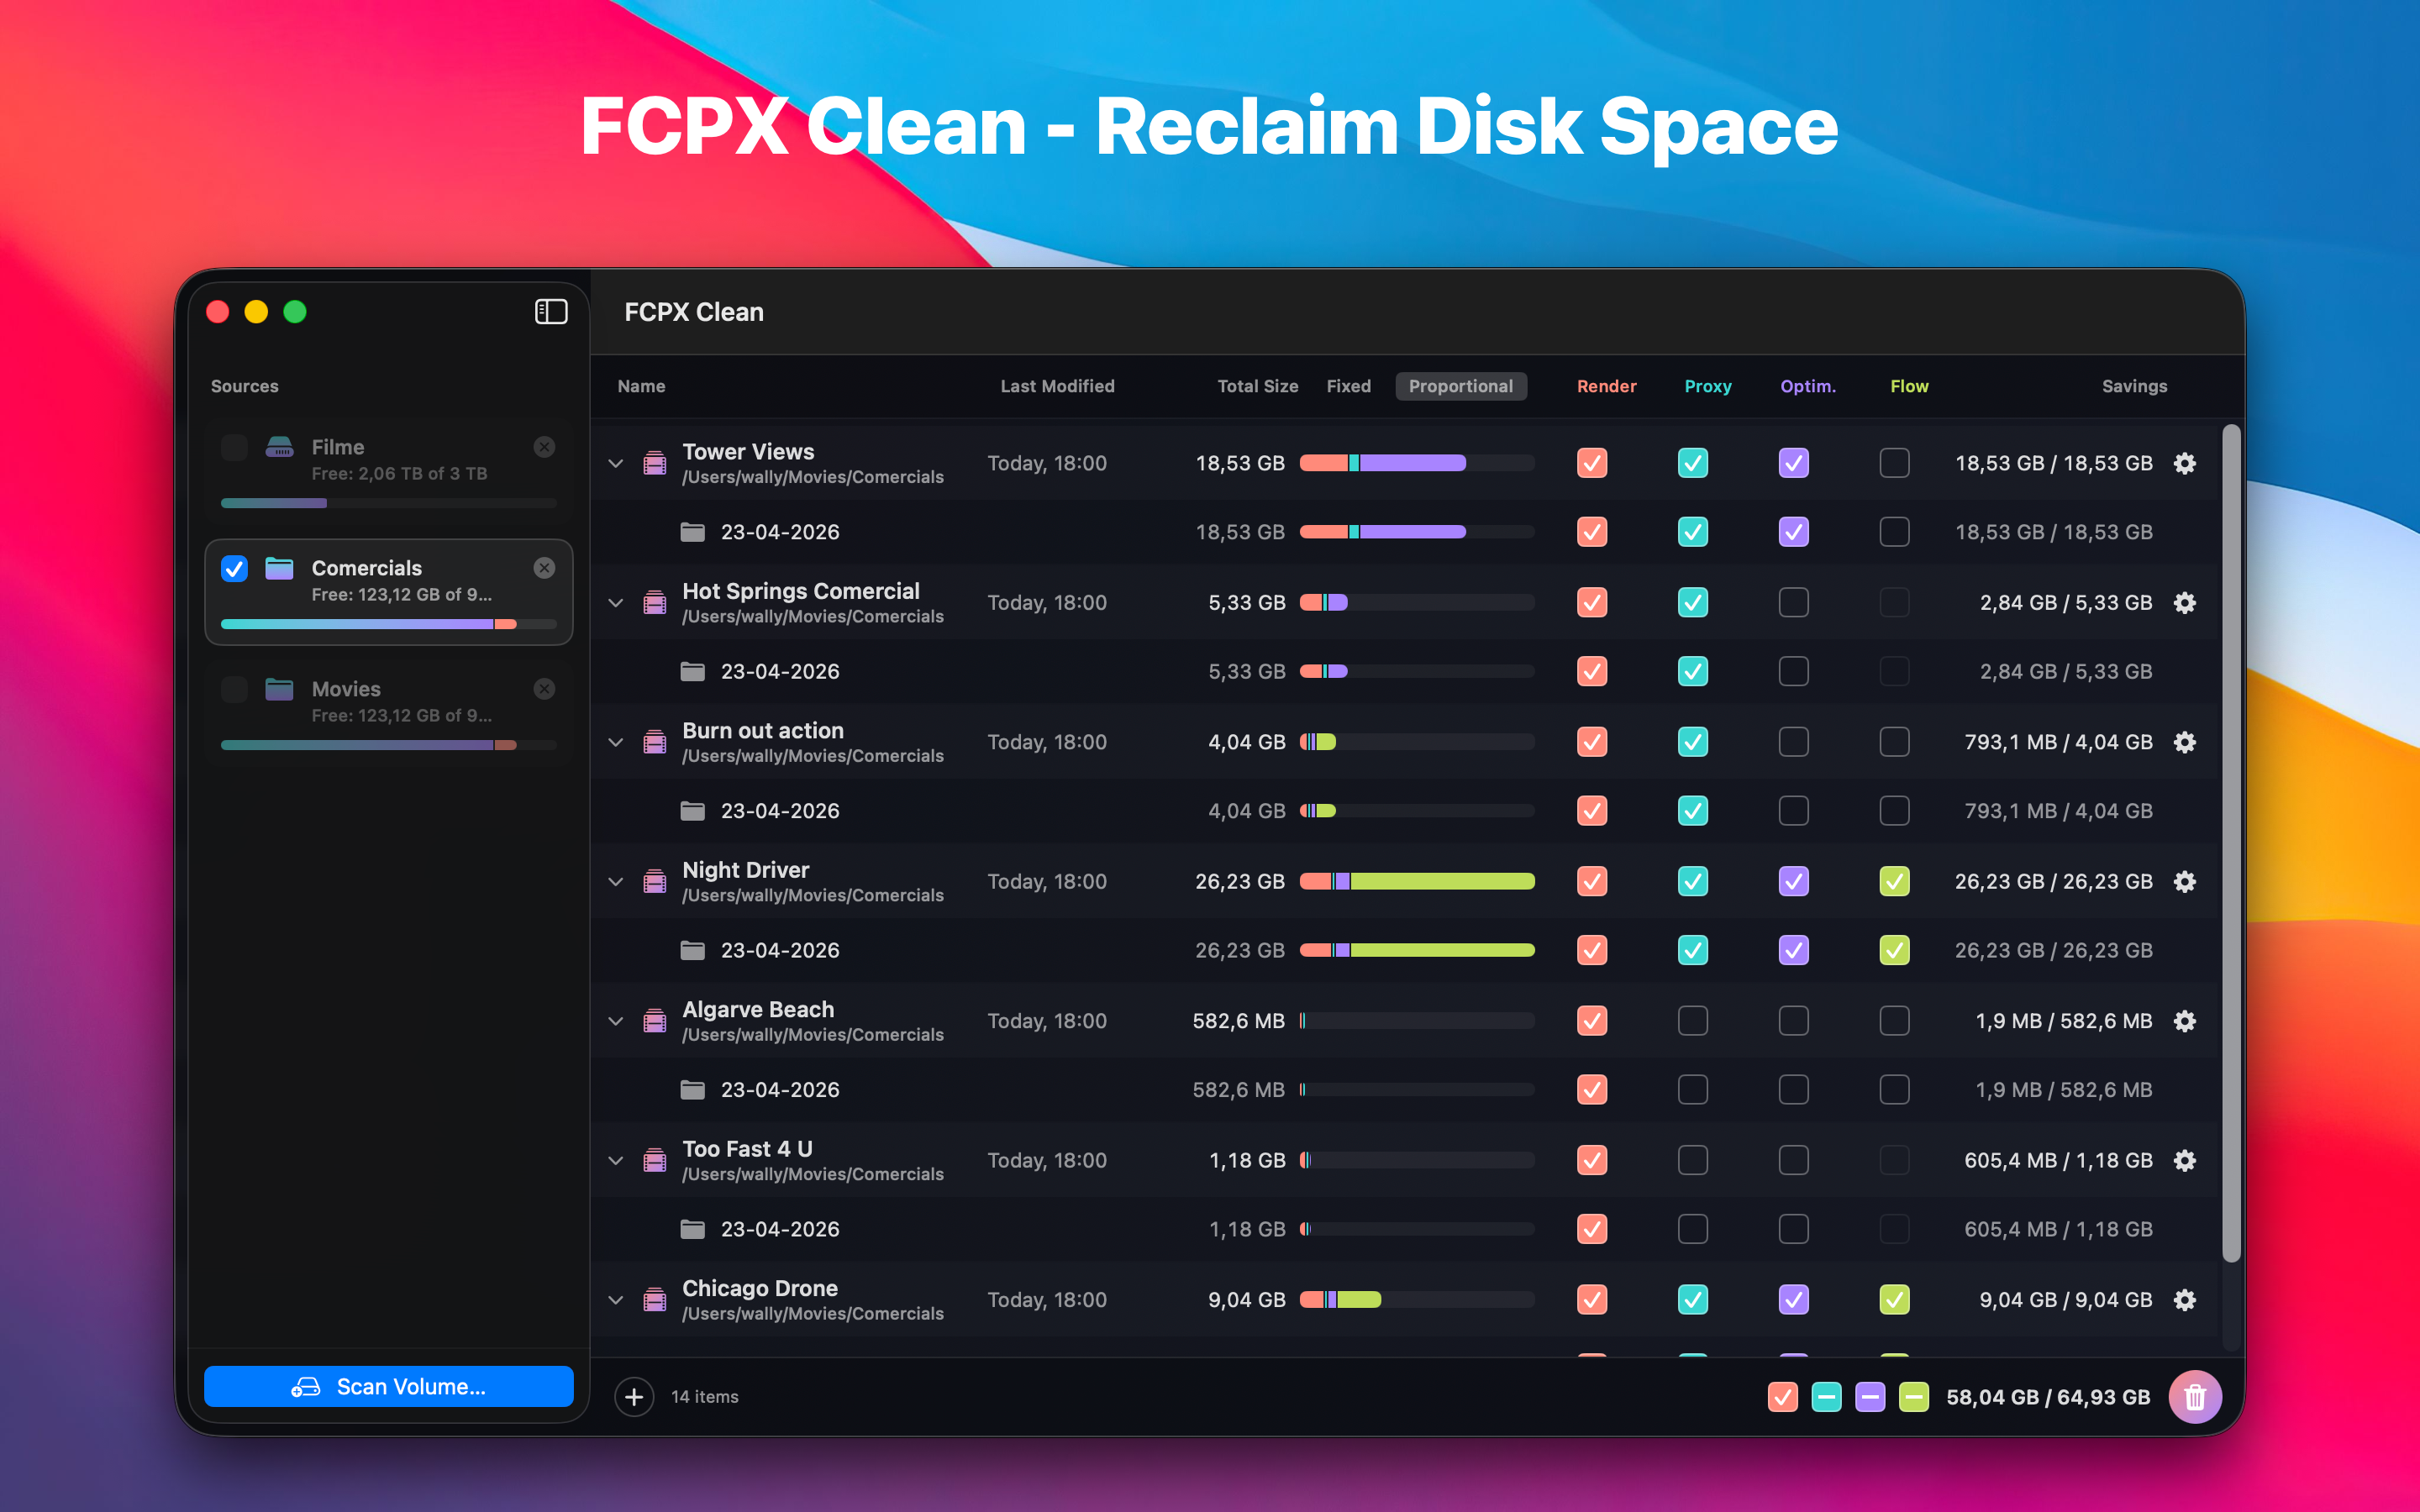Click the Scan Volume button
Image resolution: width=2420 pixels, height=1512 pixels.
pyautogui.click(x=388, y=1386)
